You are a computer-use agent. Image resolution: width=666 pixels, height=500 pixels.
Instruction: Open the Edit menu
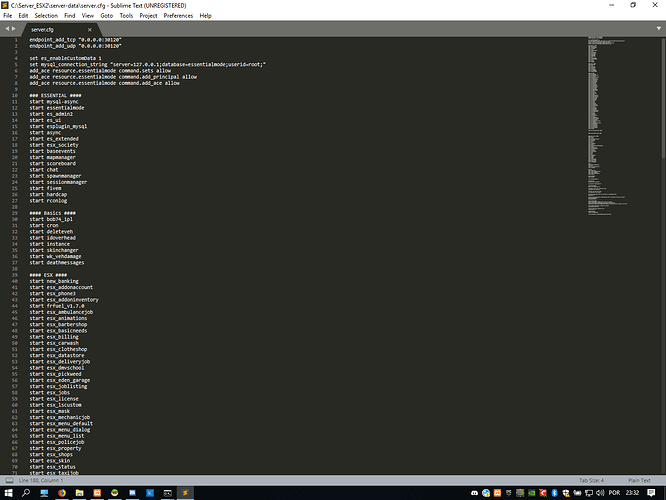pyautogui.click(x=23, y=16)
